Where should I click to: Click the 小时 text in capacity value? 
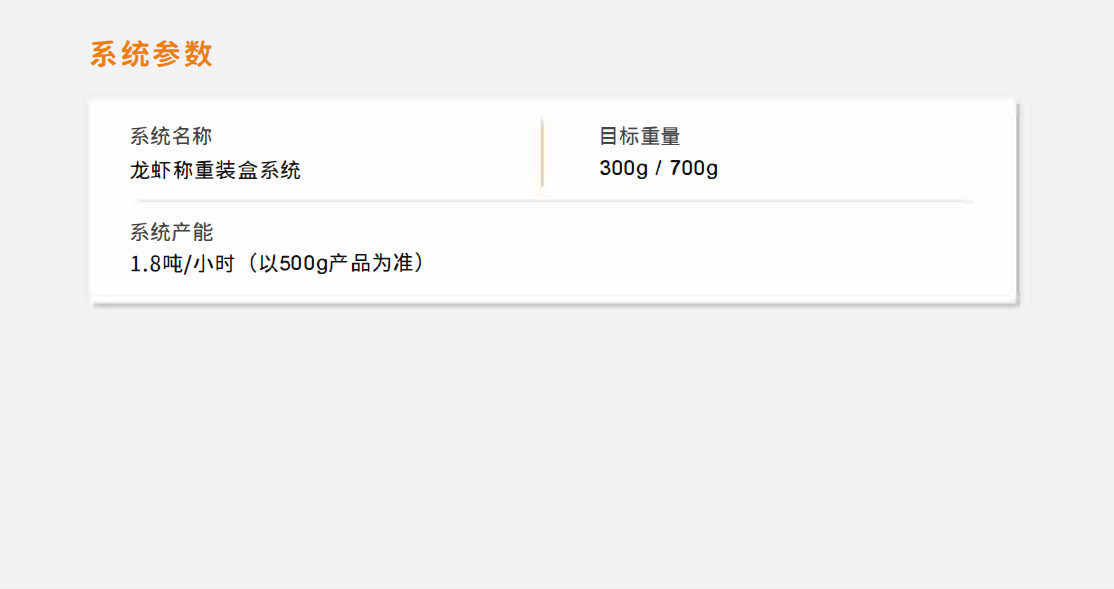(214, 264)
